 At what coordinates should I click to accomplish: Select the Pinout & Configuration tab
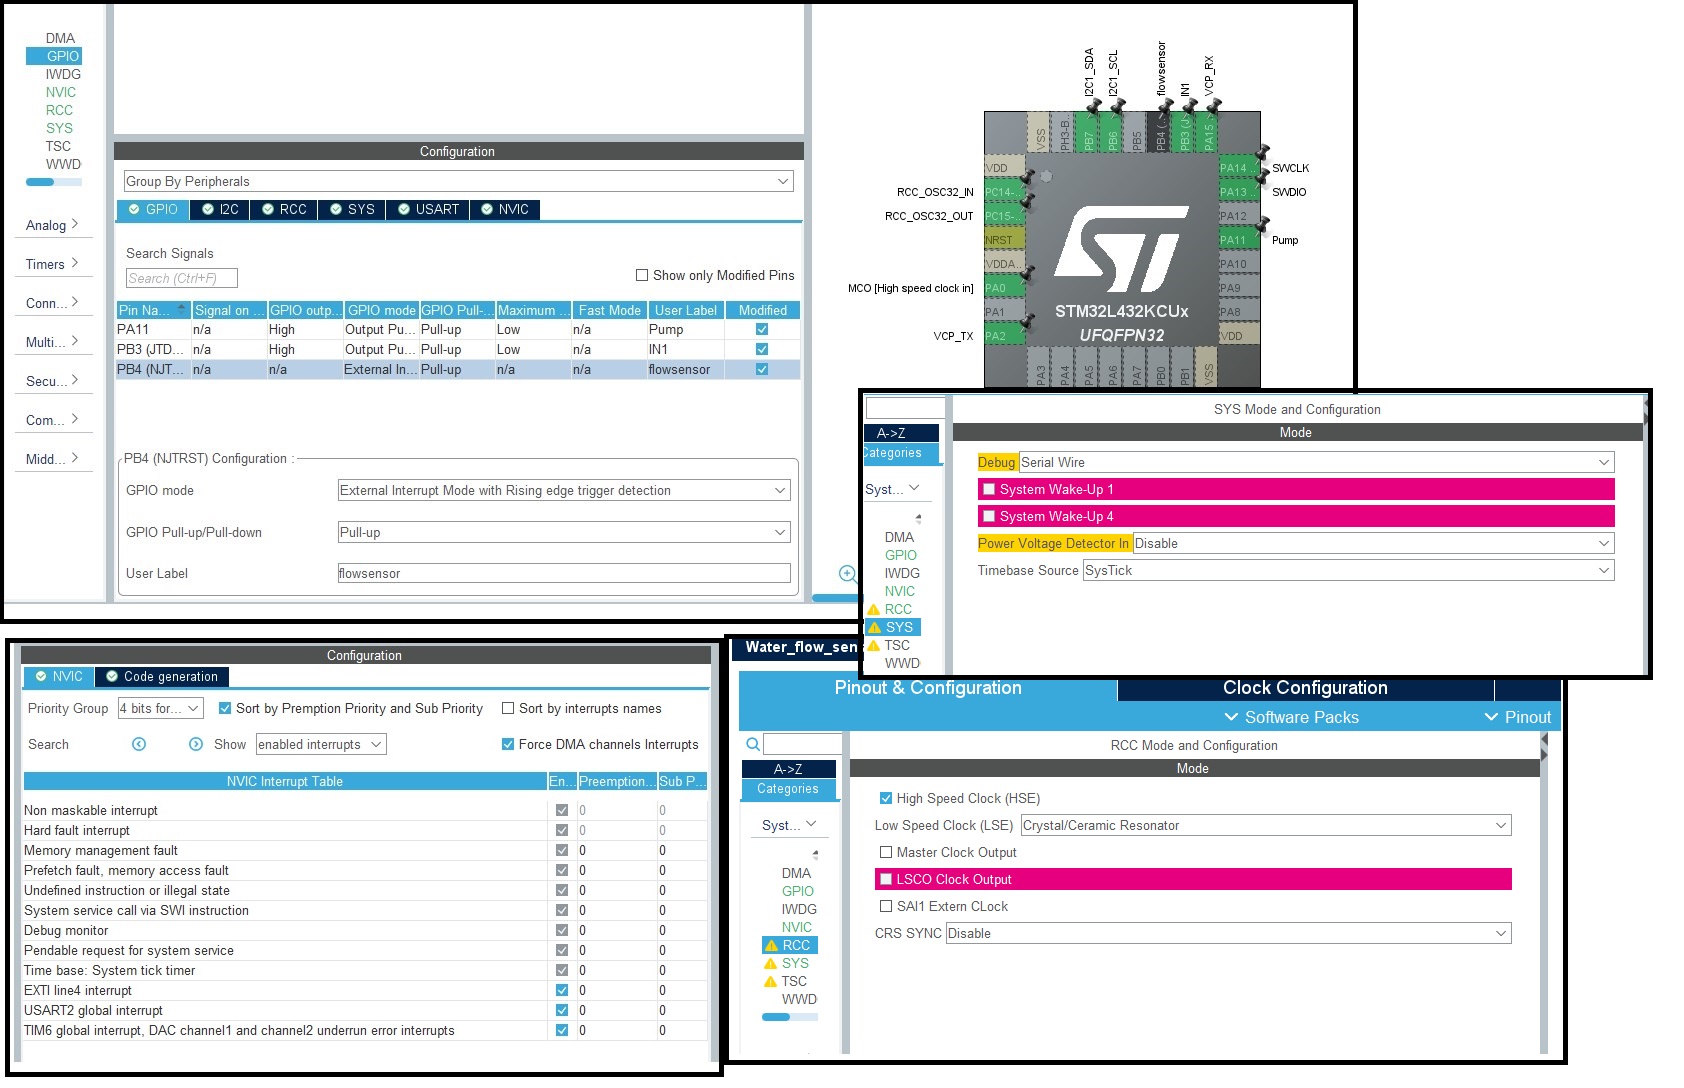point(928,688)
